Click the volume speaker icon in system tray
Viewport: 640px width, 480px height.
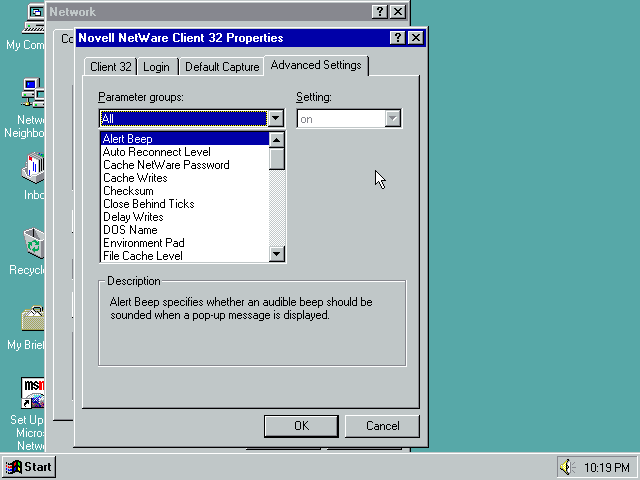click(x=567, y=467)
